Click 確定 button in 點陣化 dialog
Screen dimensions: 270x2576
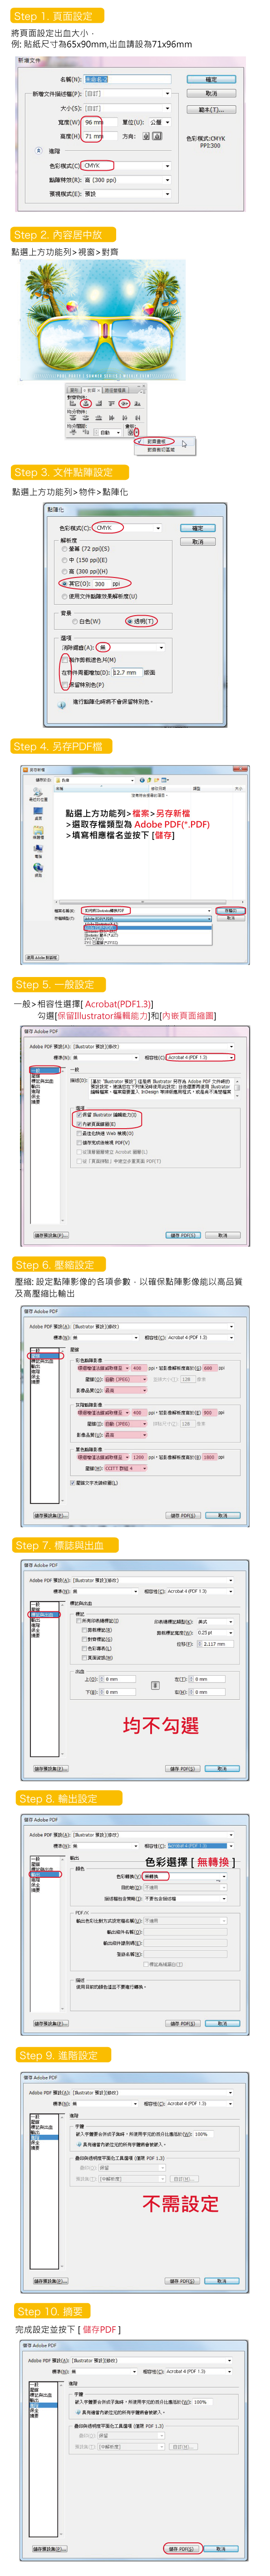[198, 528]
